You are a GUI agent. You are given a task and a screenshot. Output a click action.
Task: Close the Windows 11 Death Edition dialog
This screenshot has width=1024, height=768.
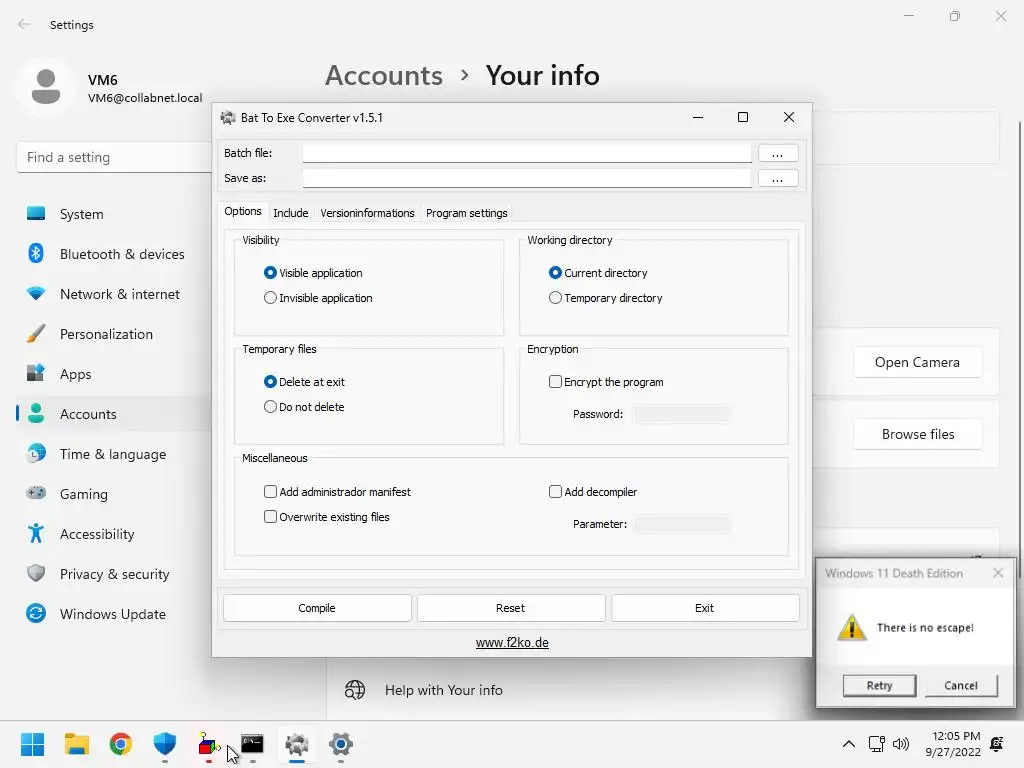[998, 573]
